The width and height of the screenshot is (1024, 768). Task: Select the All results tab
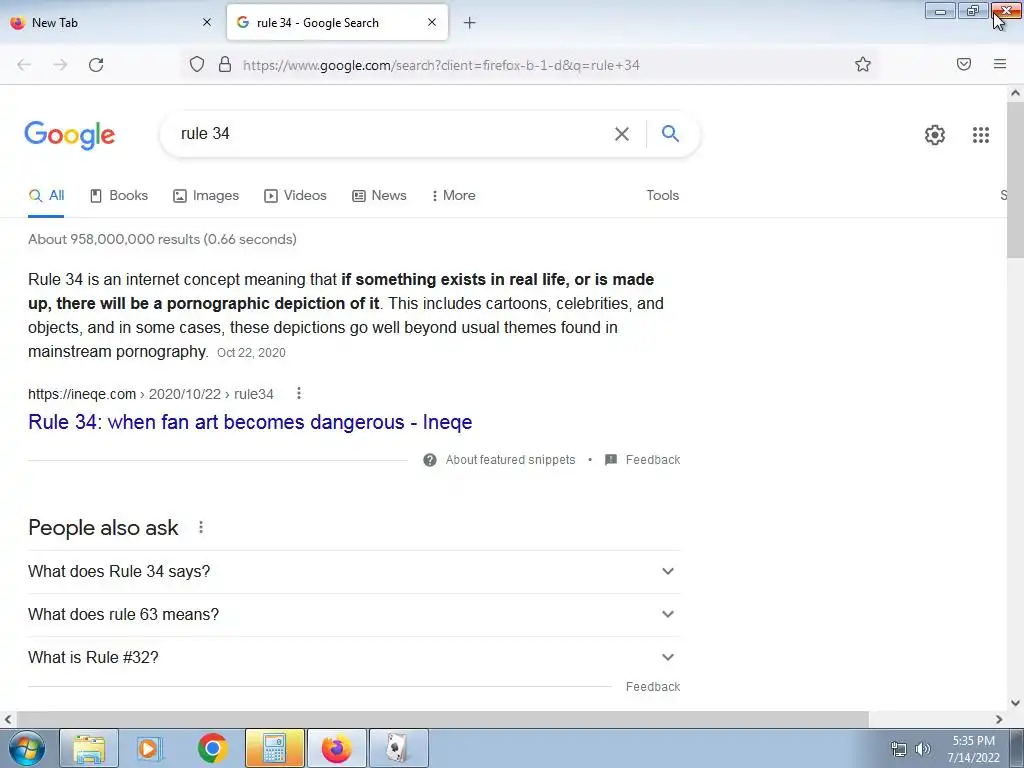point(46,195)
